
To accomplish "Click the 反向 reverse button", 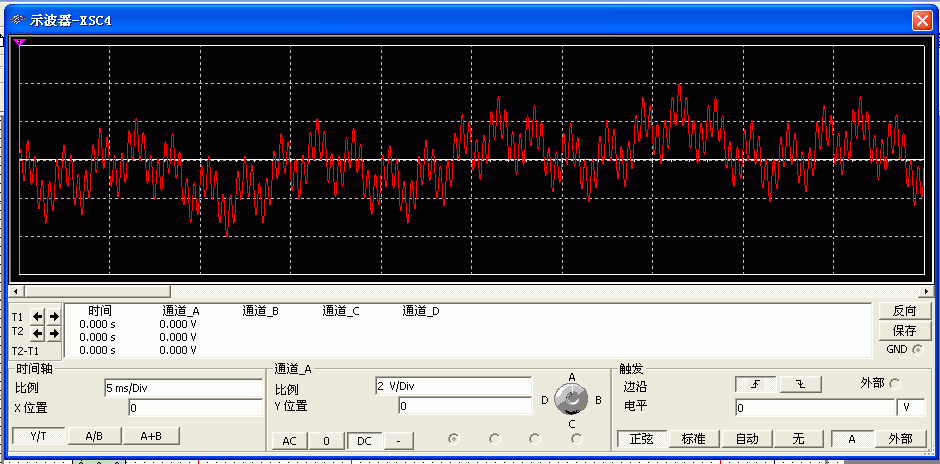I will tap(903, 311).
